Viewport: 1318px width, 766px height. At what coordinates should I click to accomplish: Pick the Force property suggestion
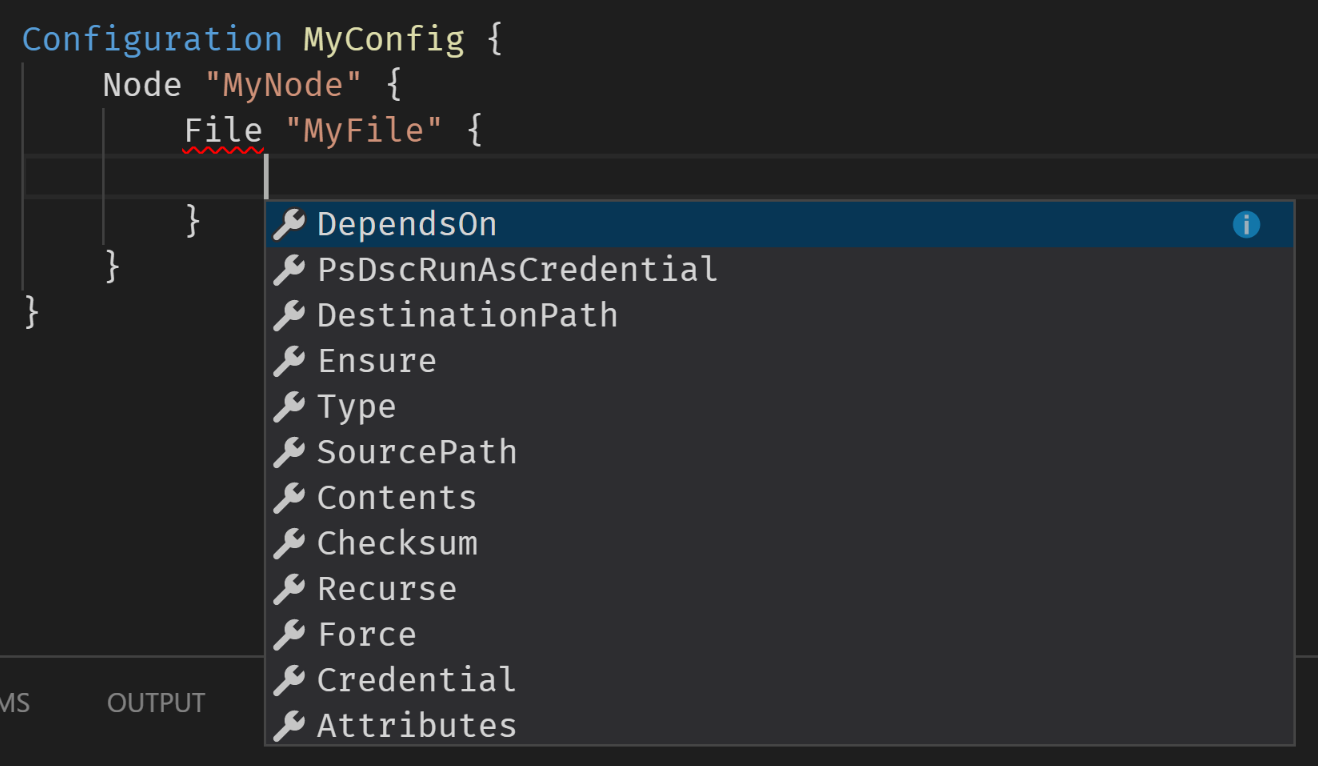780,635
